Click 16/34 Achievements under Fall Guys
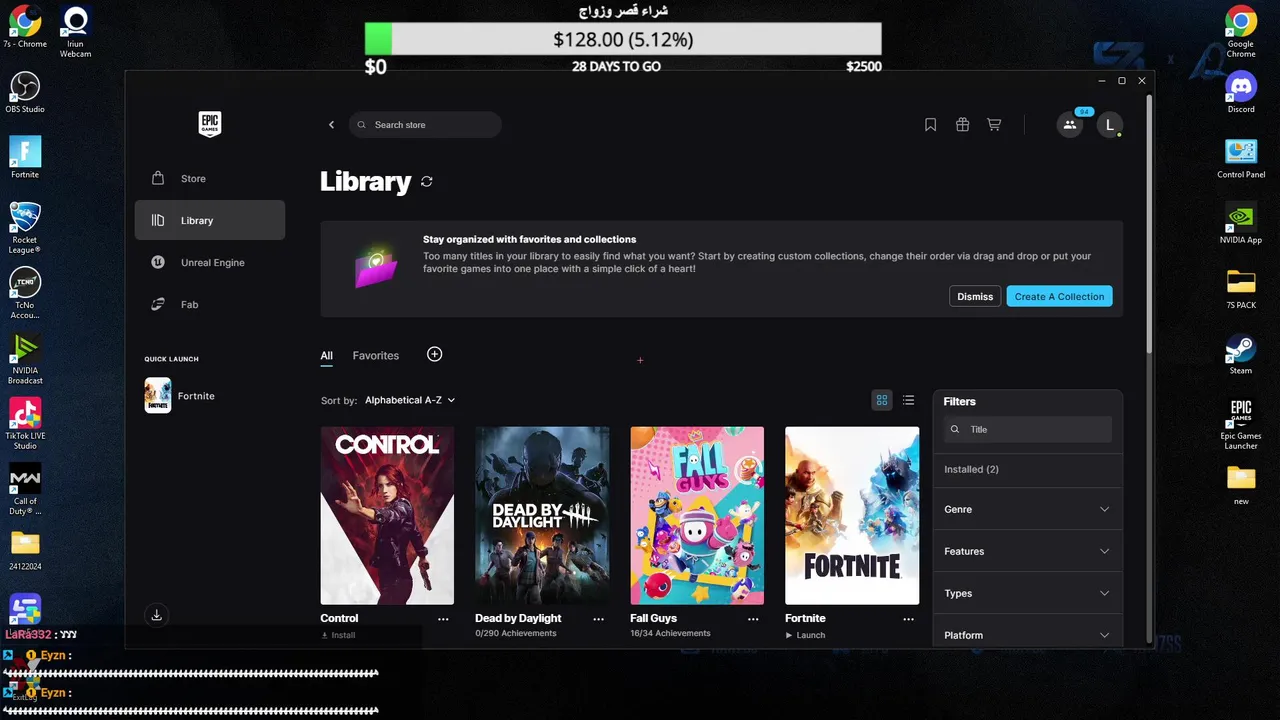Image resolution: width=1280 pixels, height=720 pixels. pyautogui.click(x=670, y=634)
